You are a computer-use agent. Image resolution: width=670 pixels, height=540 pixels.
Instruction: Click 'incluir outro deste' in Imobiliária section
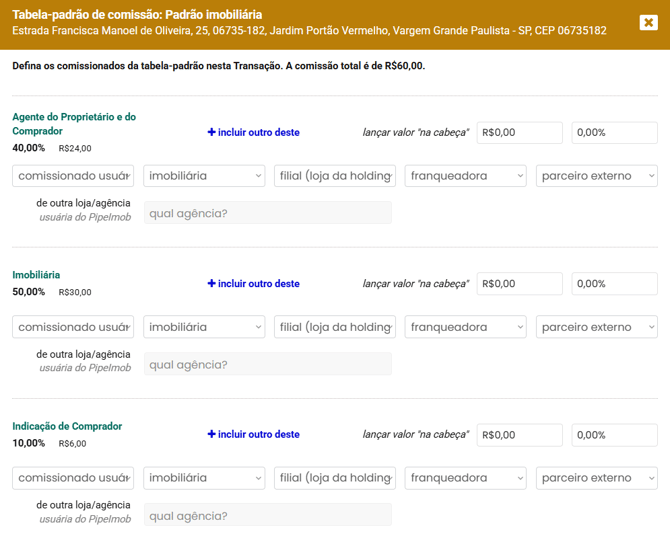tap(253, 284)
